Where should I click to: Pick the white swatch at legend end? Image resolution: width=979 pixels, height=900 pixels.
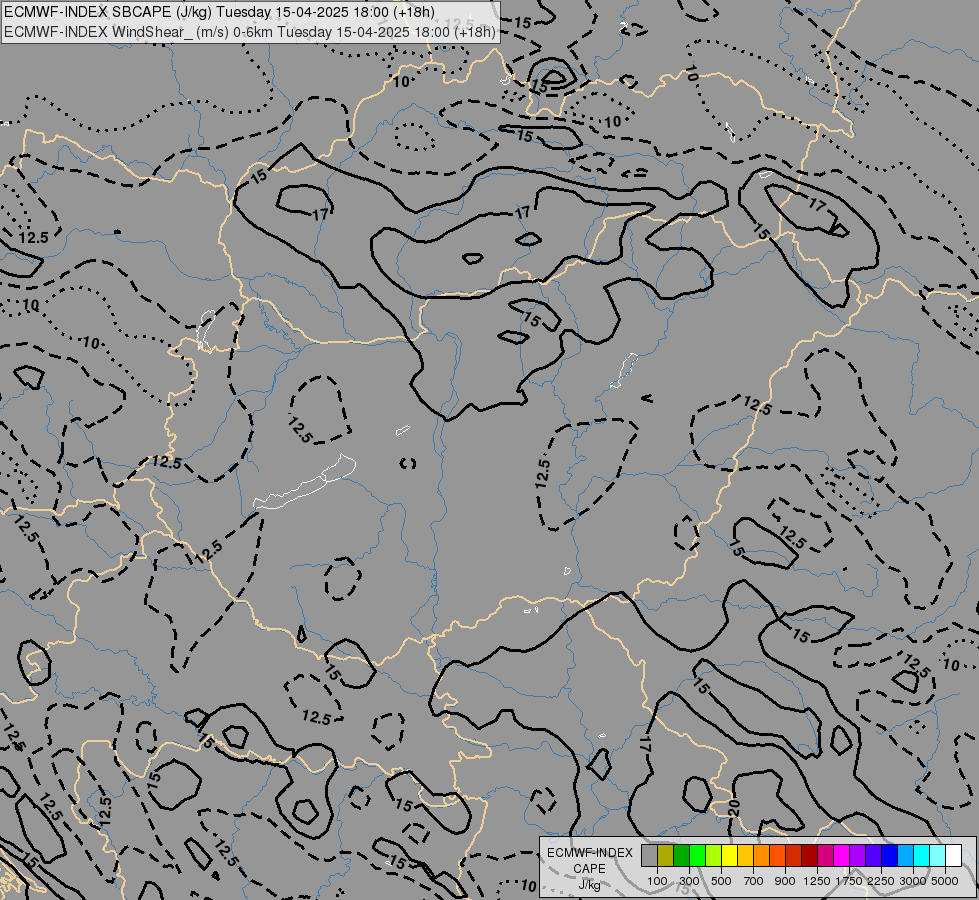[953, 856]
